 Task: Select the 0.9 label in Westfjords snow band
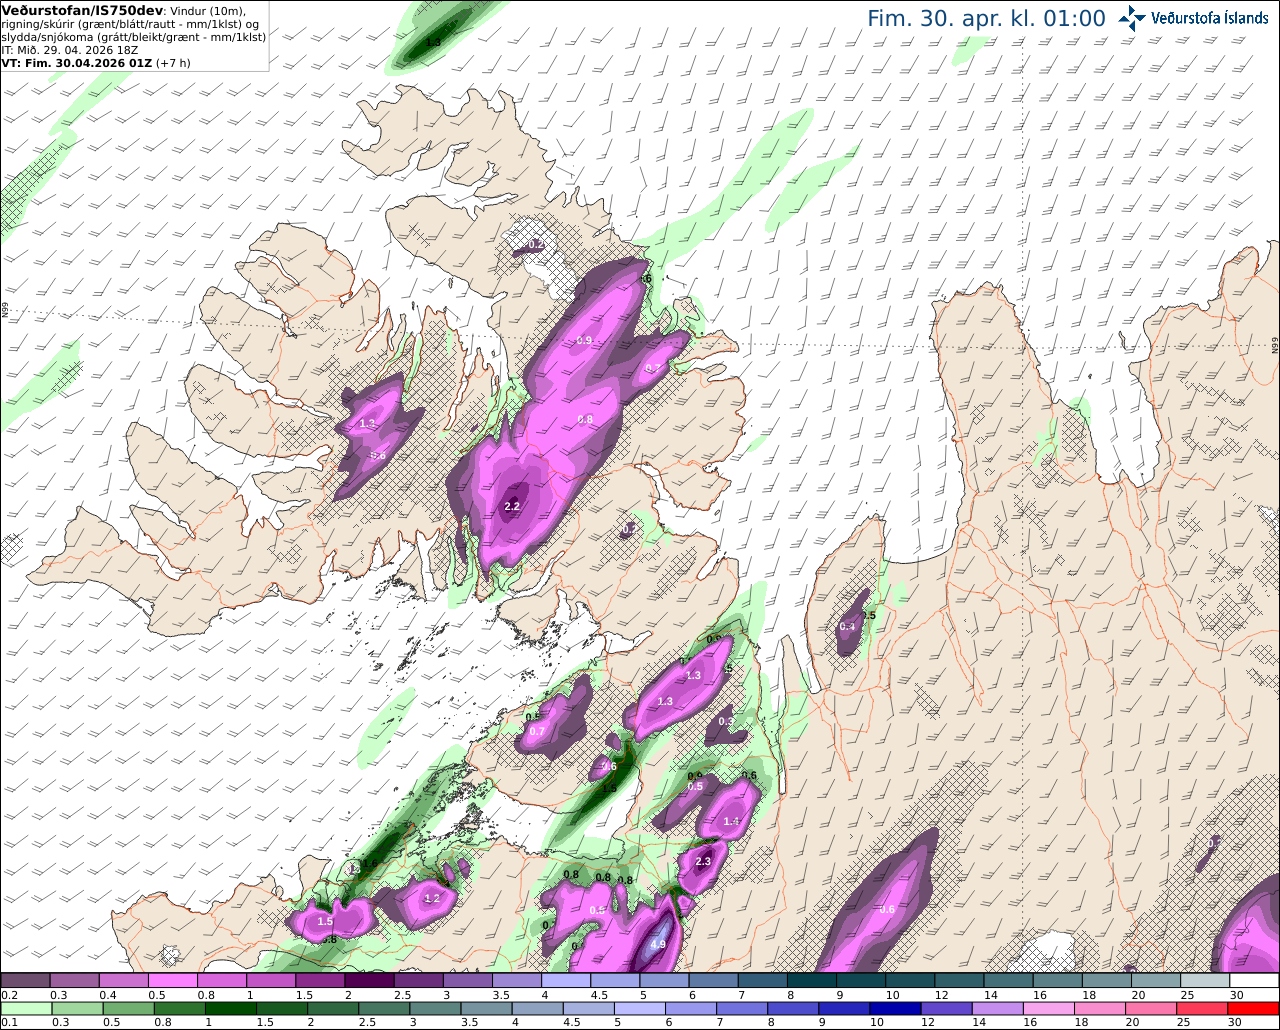click(585, 341)
